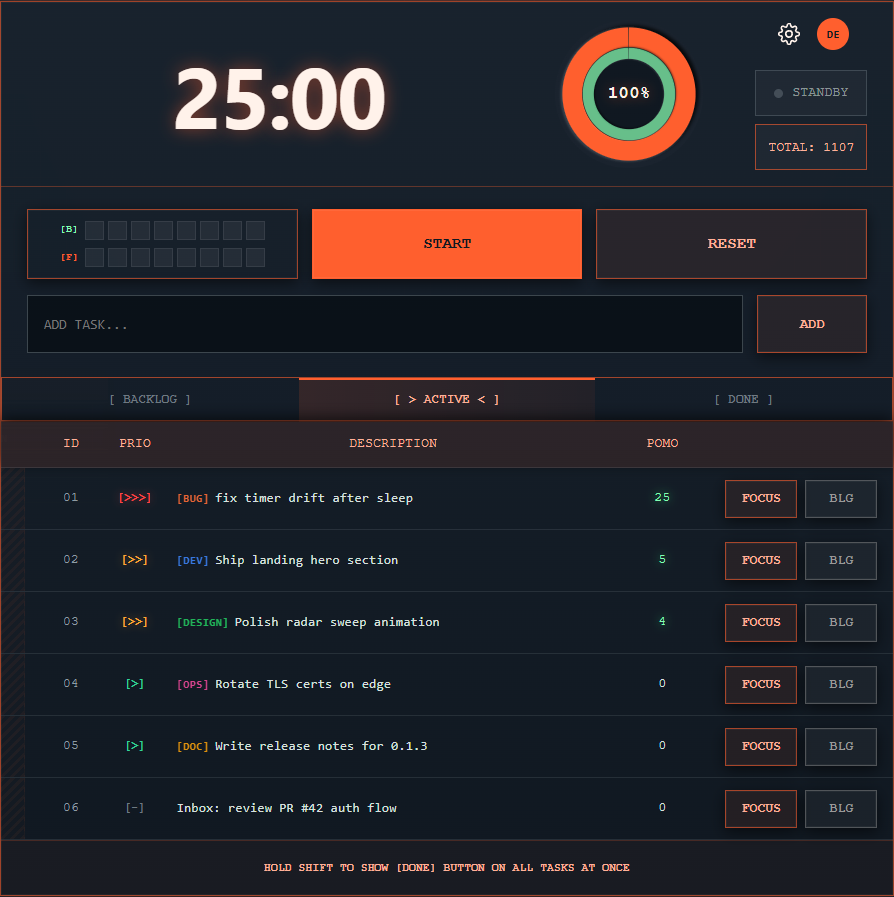Open the DE user avatar
Screen dimensions: 894x897
pos(833,34)
